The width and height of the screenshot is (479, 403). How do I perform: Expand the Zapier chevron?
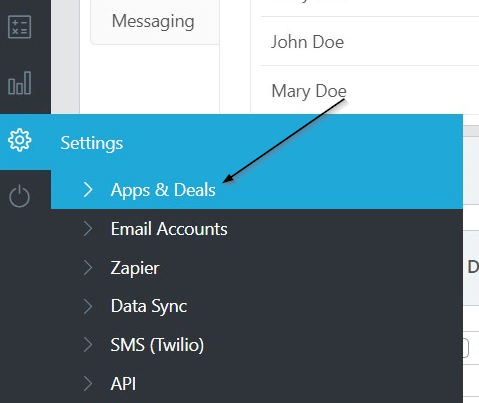pyautogui.click(x=88, y=268)
